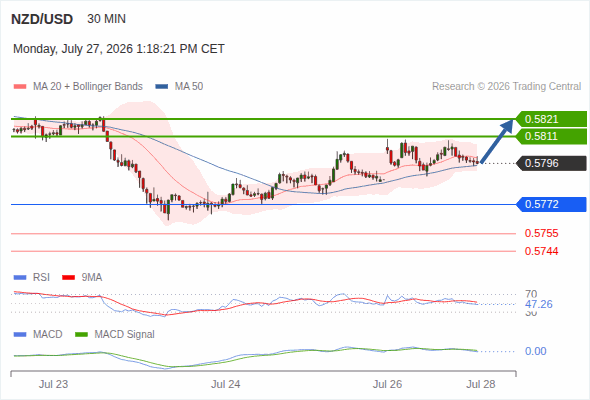Click the 30 MIN timeframe label
Screen dimensions: 590x400
106,19
